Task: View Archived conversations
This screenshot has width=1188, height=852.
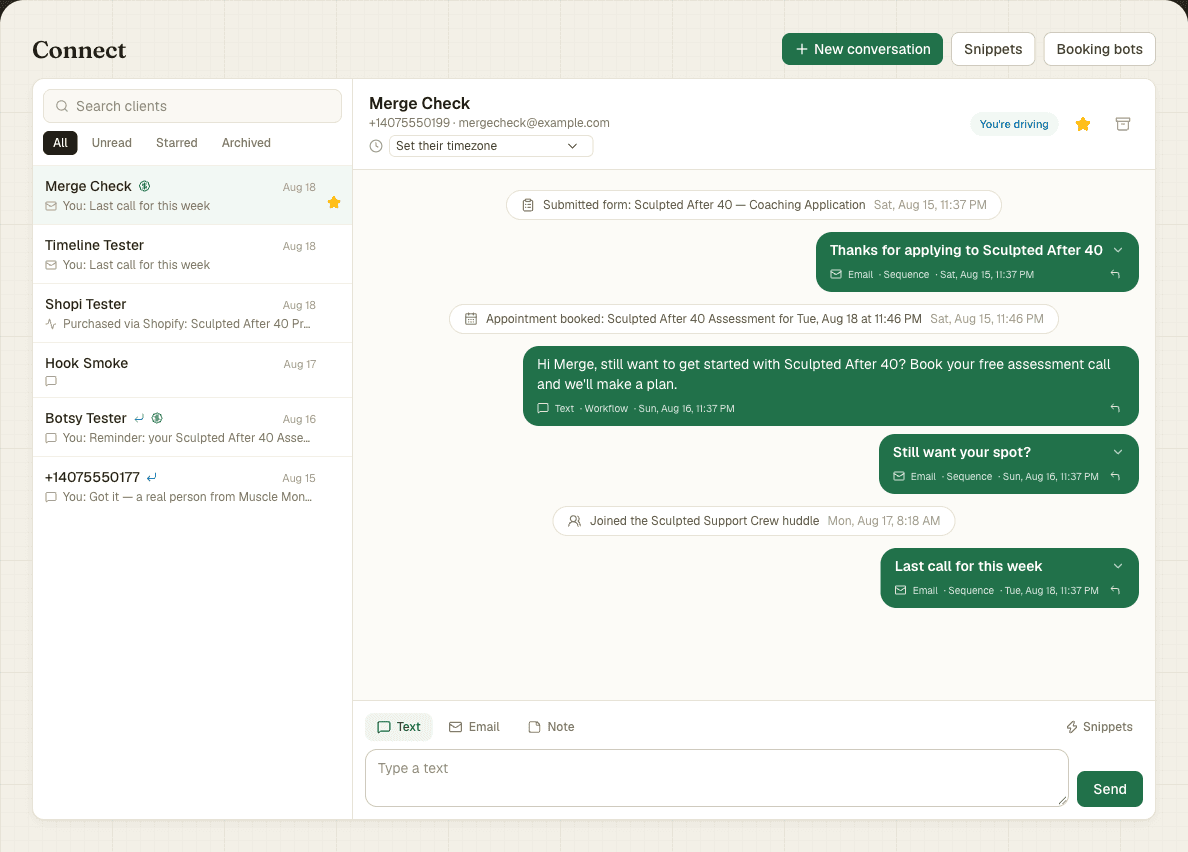Action: pos(246,142)
